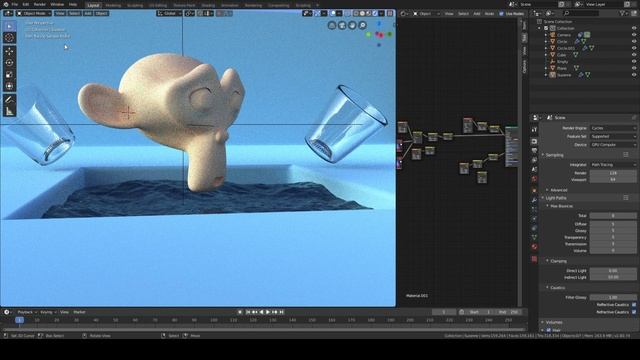640x360 pixels.
Task: Select the Scale tool
Action: (9, 75)
